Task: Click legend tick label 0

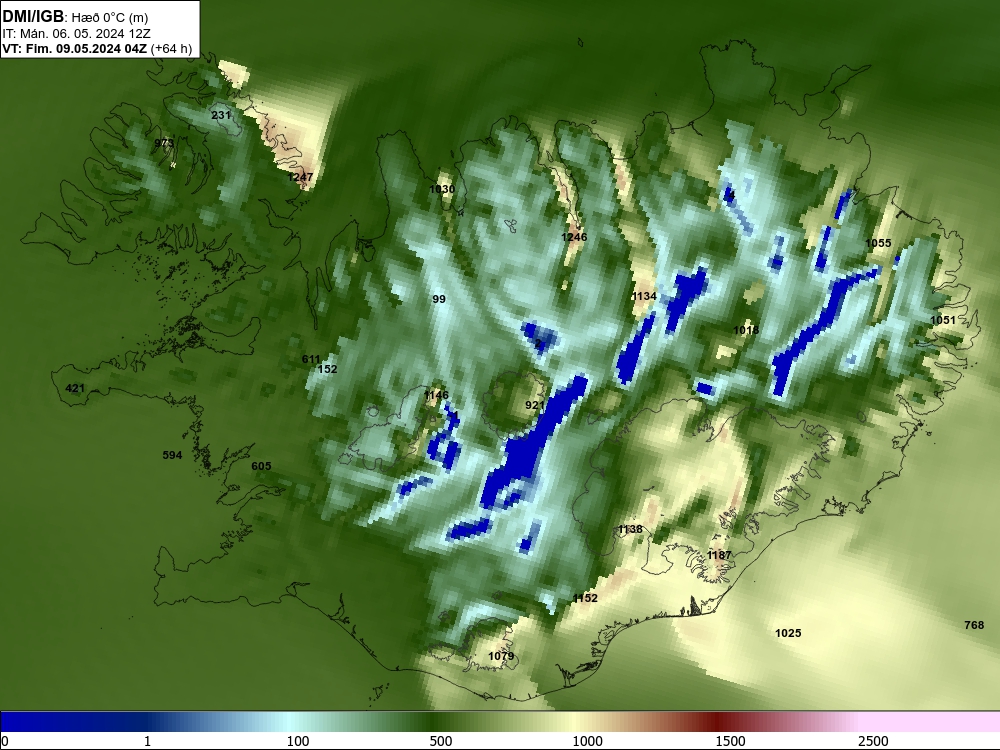Action: 5,741
